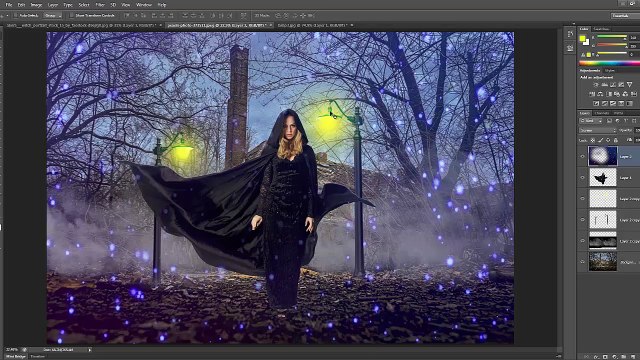Adjust the G color slider
This screenshot has height=360, width=640.
tap(612, 45)
